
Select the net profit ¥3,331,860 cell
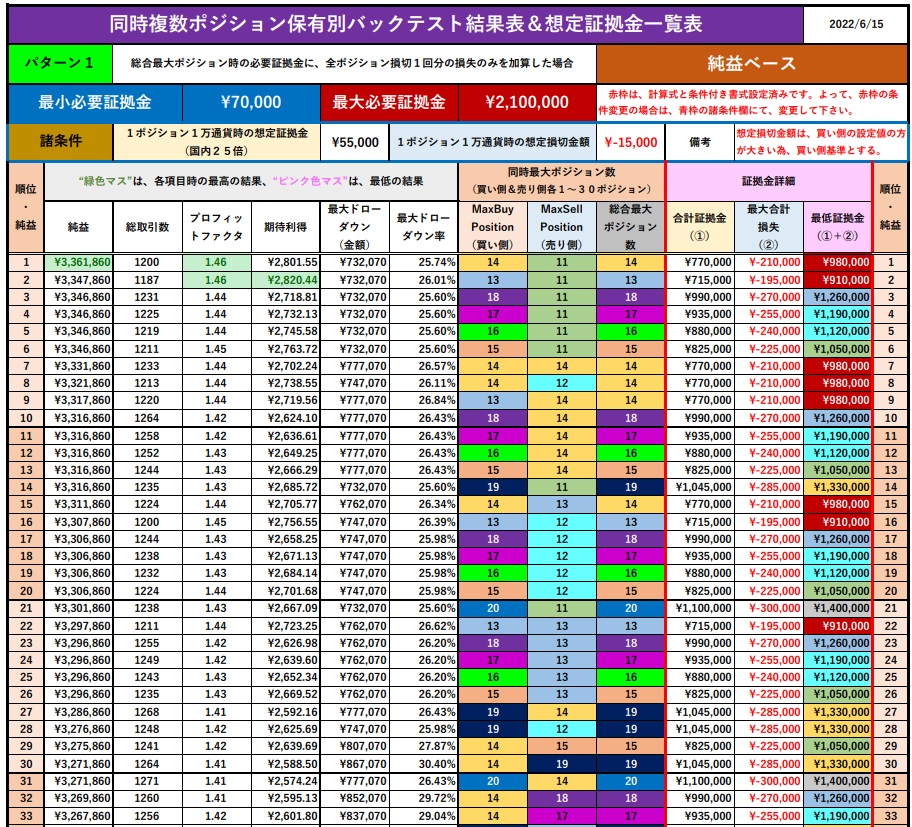pos(79,366)
